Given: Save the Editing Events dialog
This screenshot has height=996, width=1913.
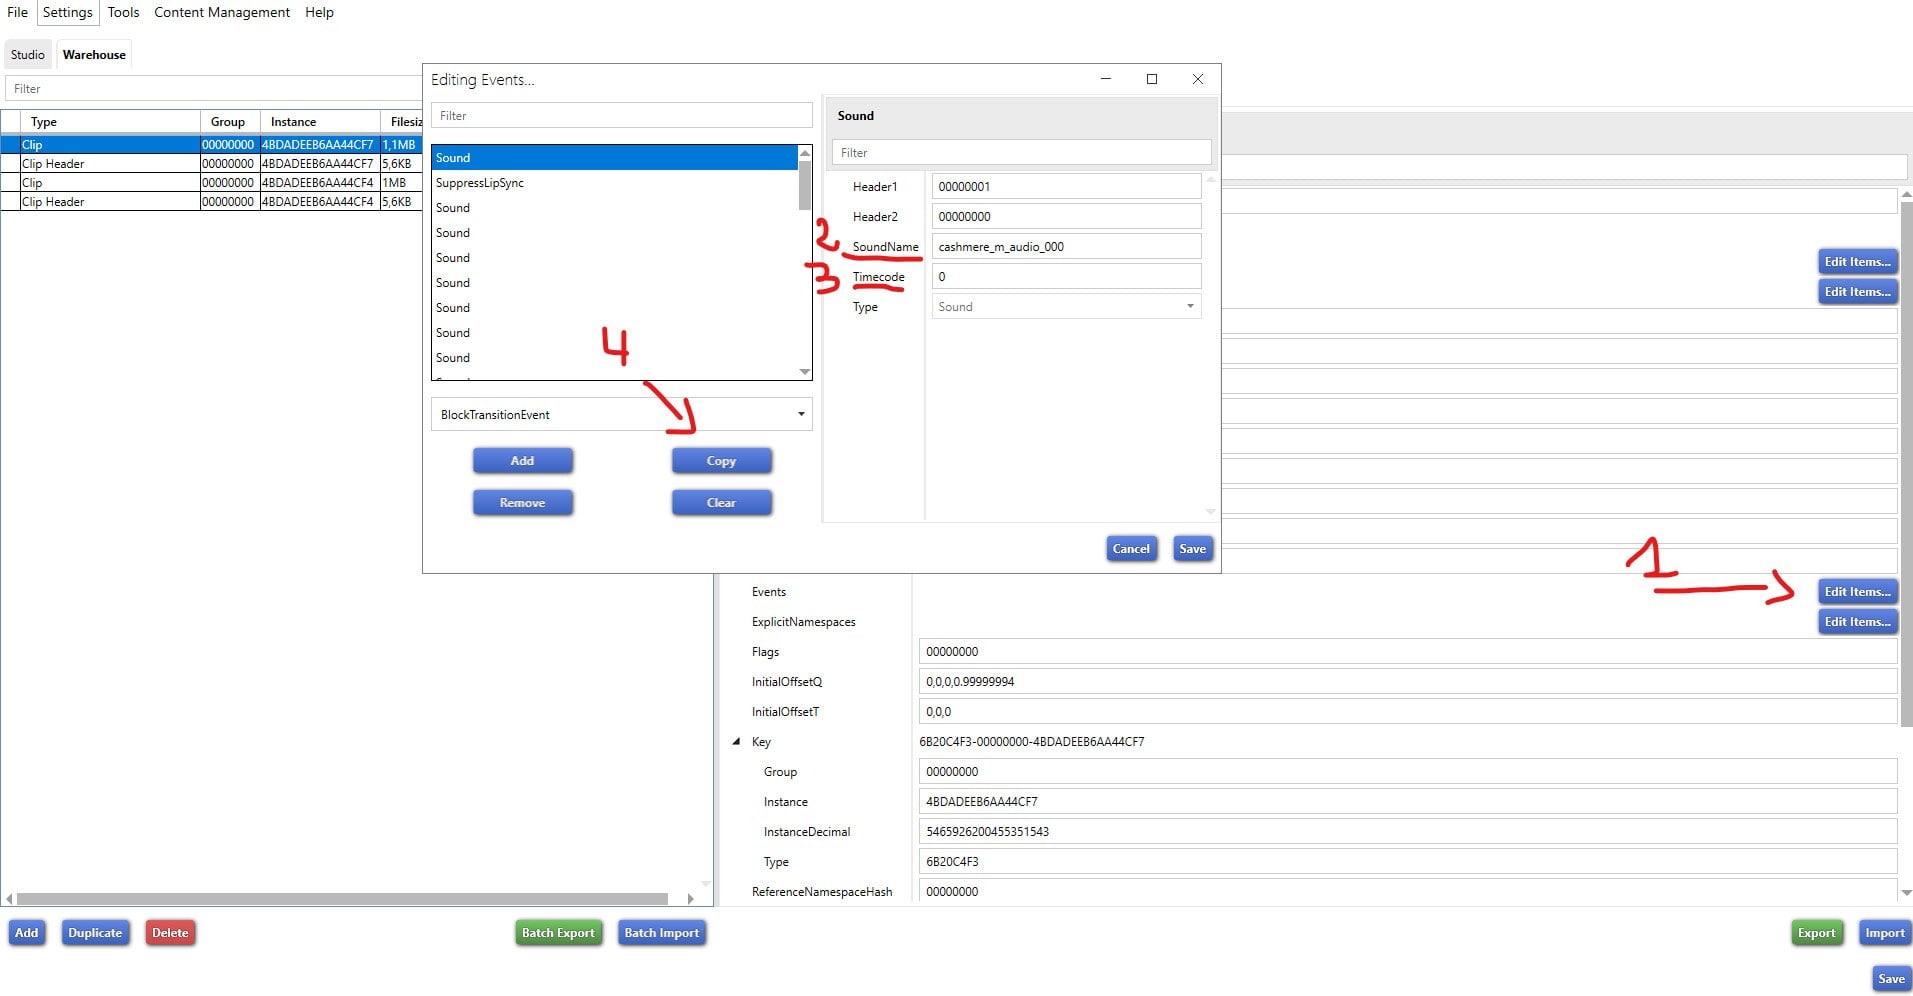Looking at the screenshot, I should click(x=1192, y=549).
